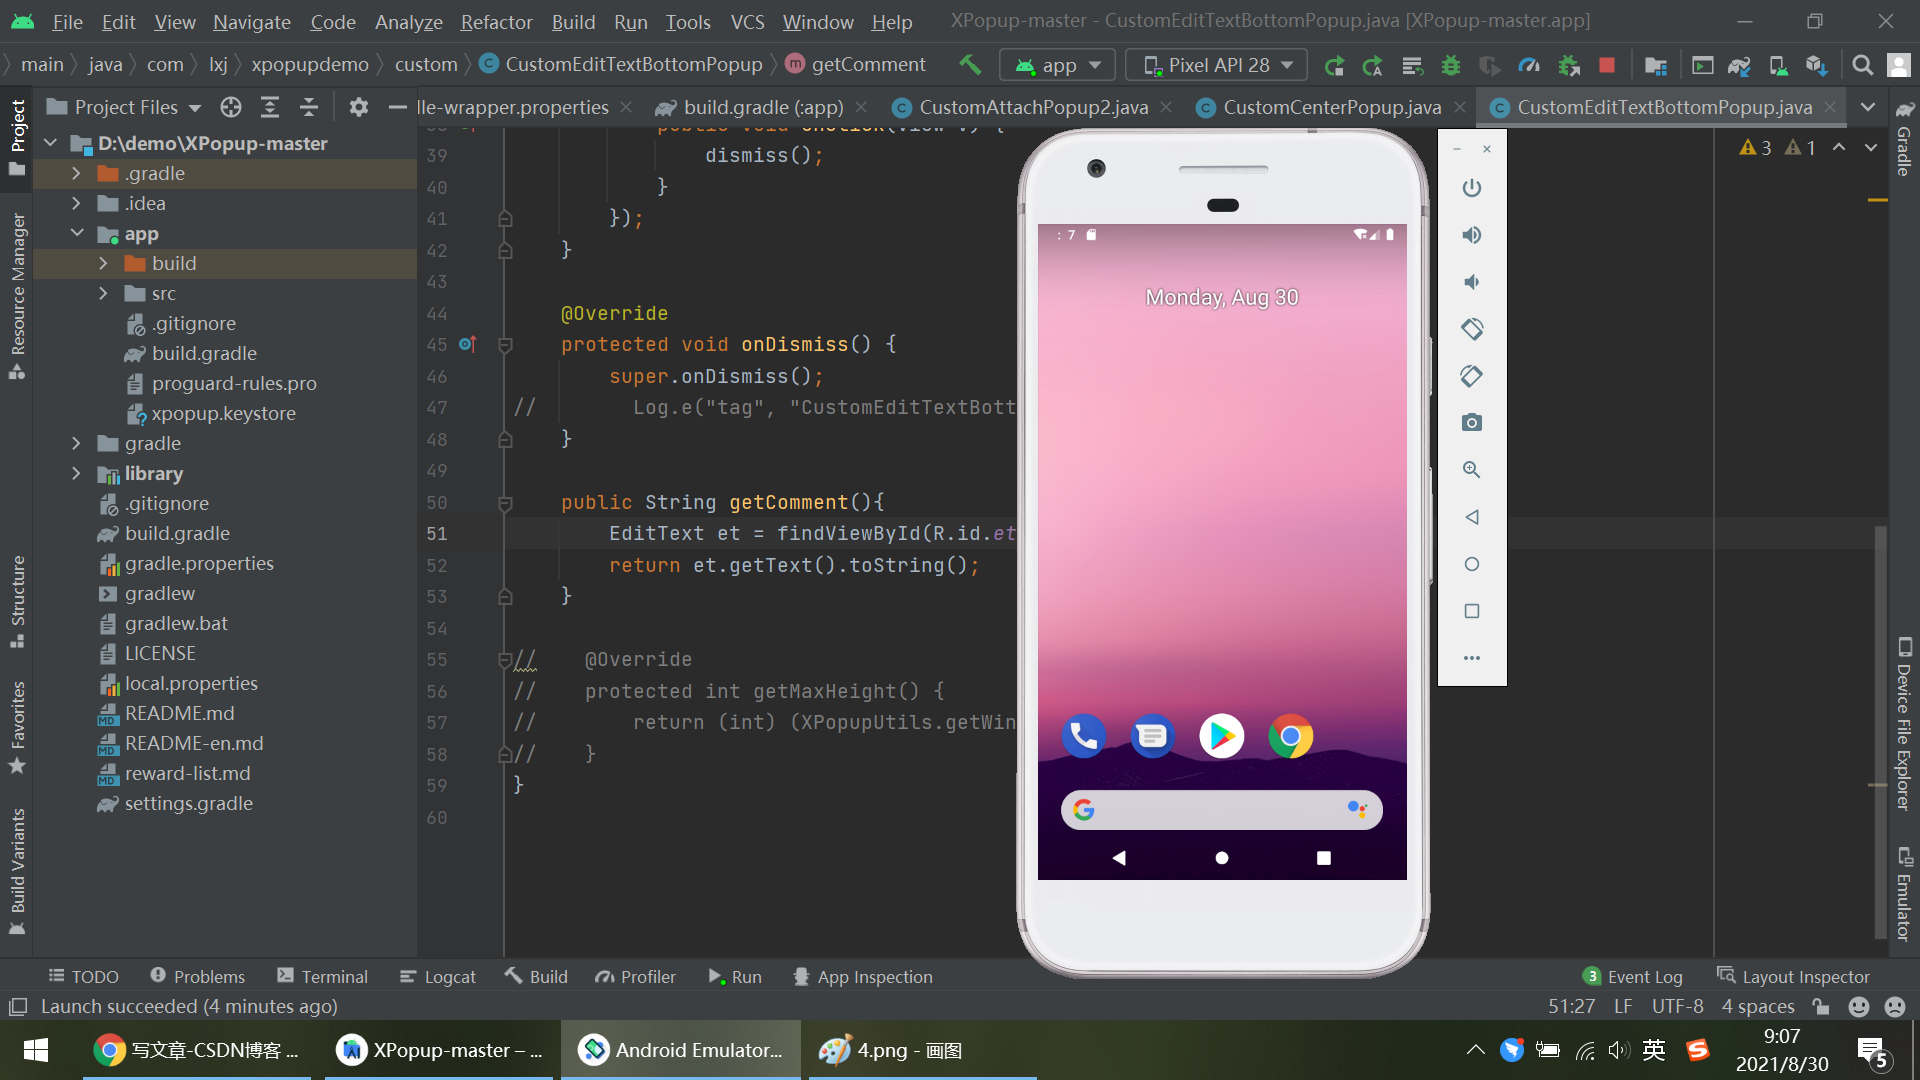Open the Pixel API 28 device dropdown
The height and width of the screenshot is (1080, 1920).
(x=1215, y=64)
